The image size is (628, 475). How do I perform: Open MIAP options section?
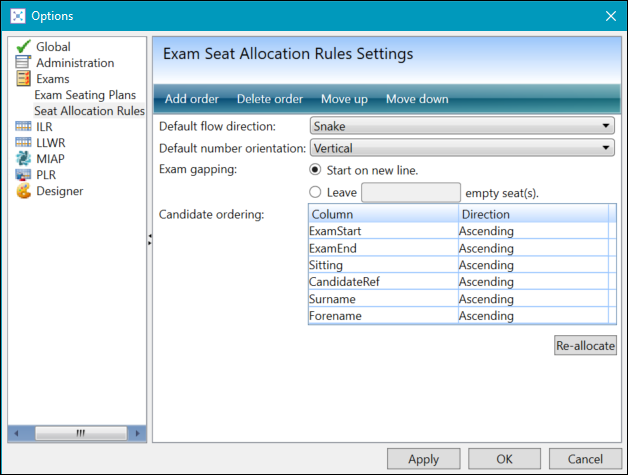50,159
